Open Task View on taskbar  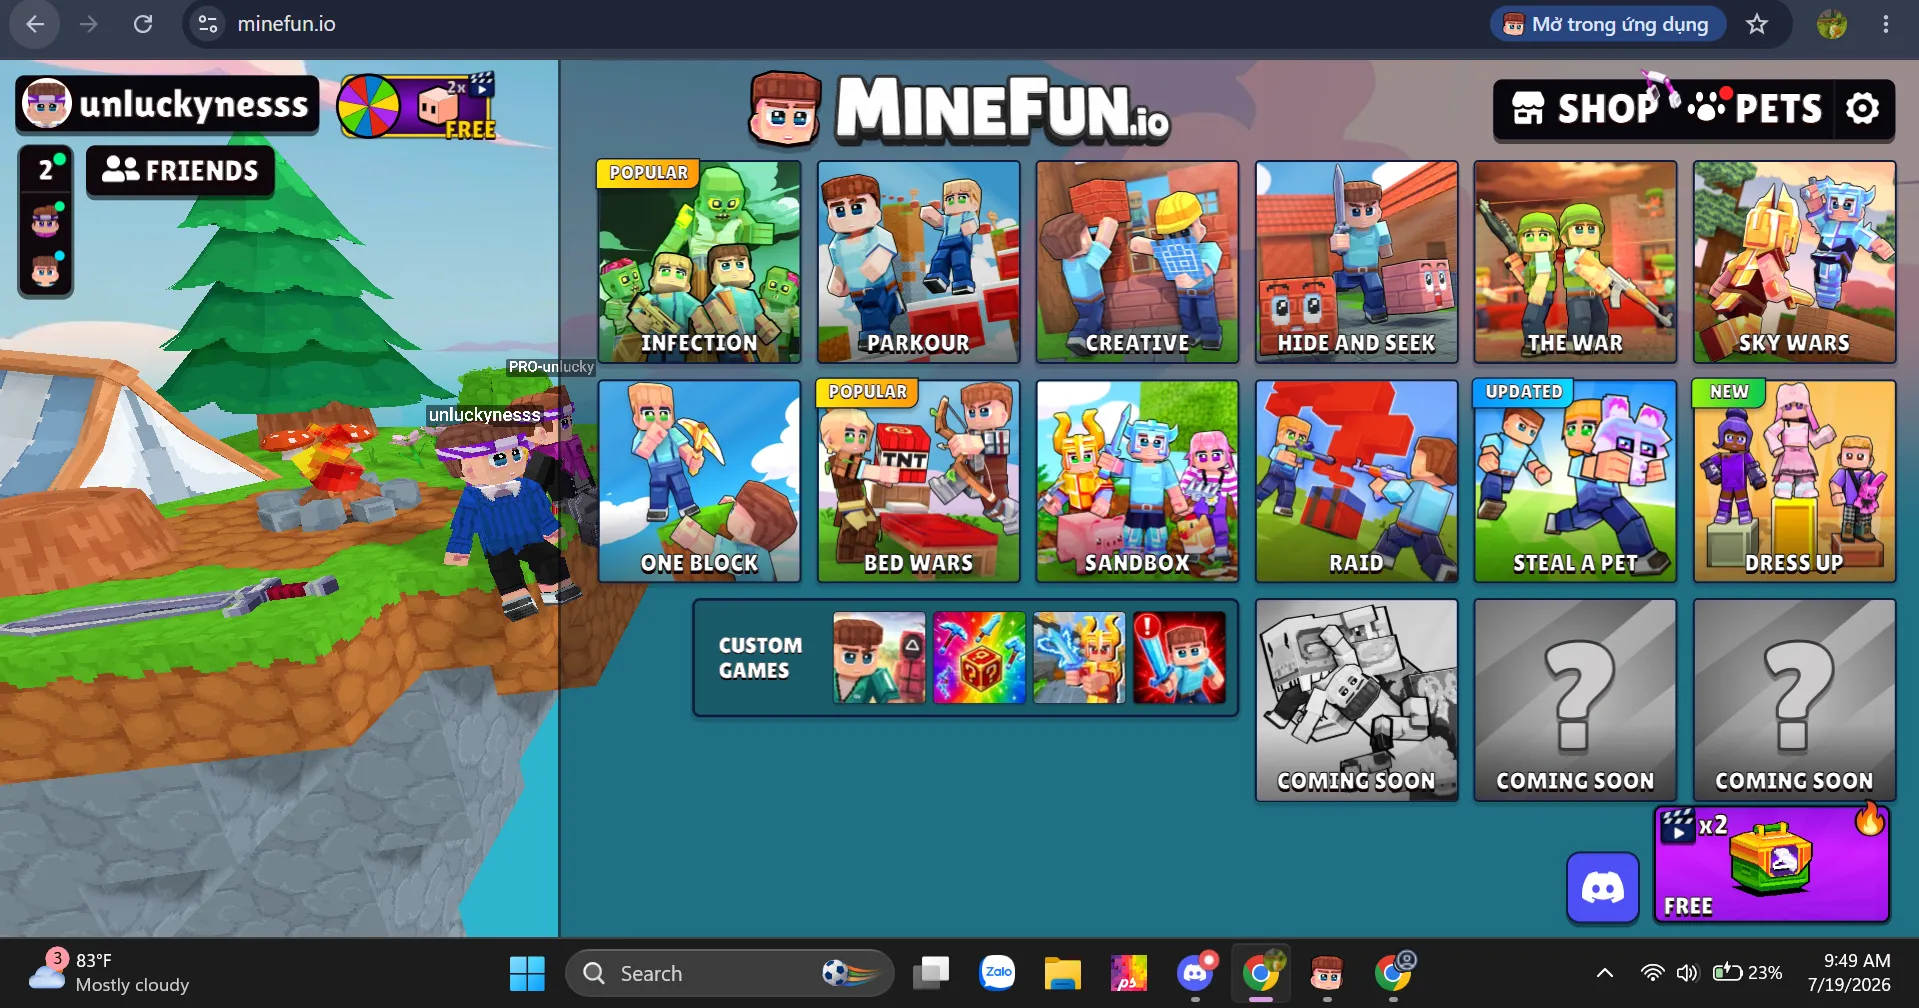tap(931, 973)
